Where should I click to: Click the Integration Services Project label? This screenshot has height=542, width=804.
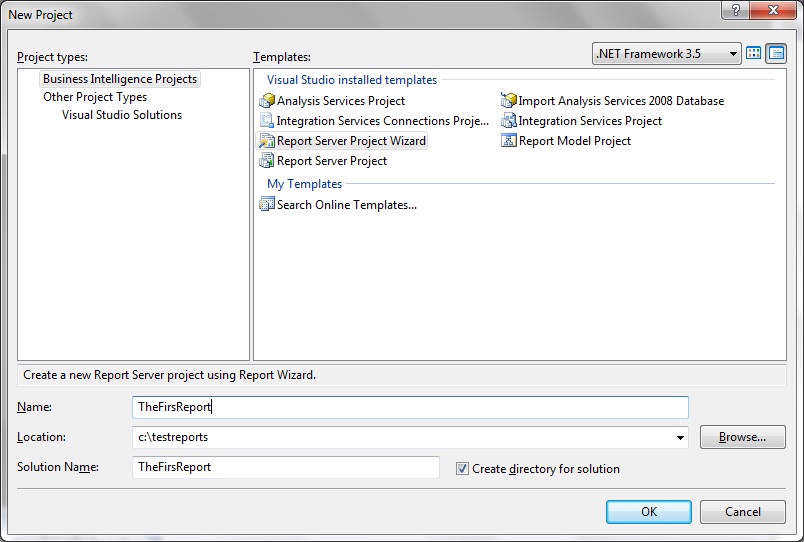coord(590,121)
